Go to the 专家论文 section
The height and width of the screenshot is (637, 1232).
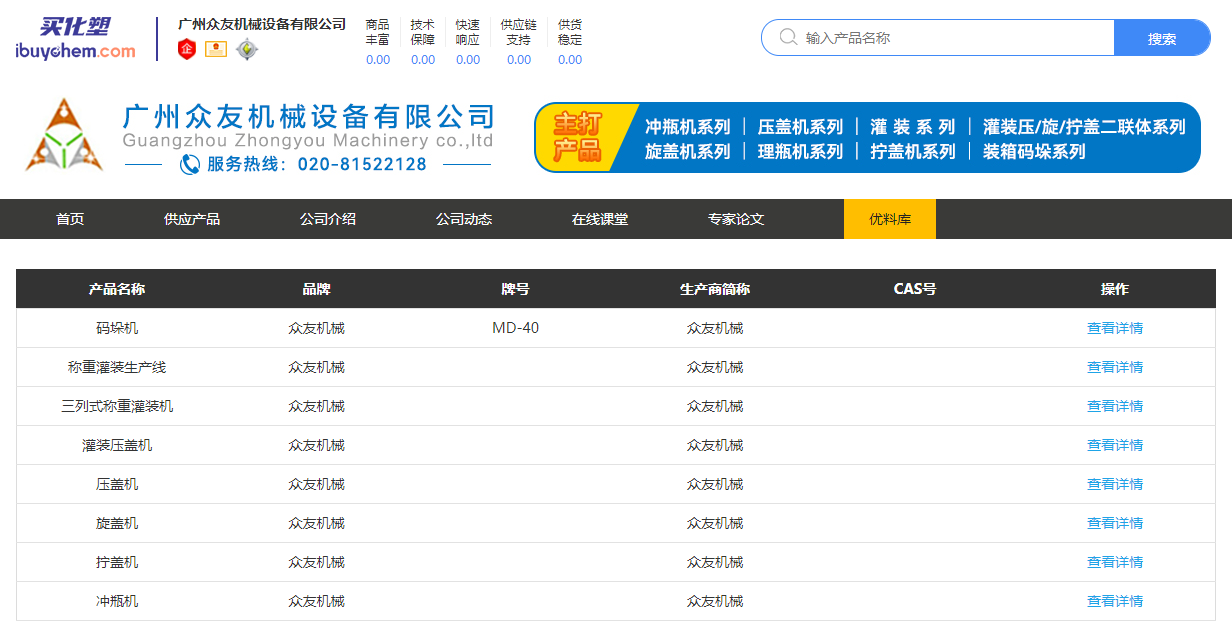pos(736,219)
